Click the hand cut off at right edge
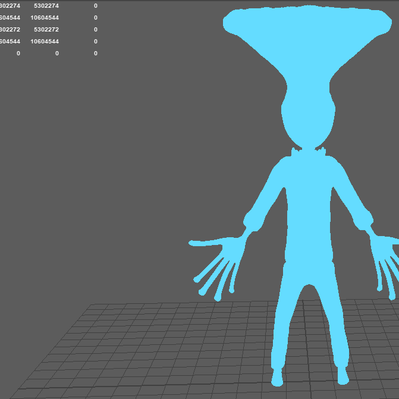 (385, 263)
